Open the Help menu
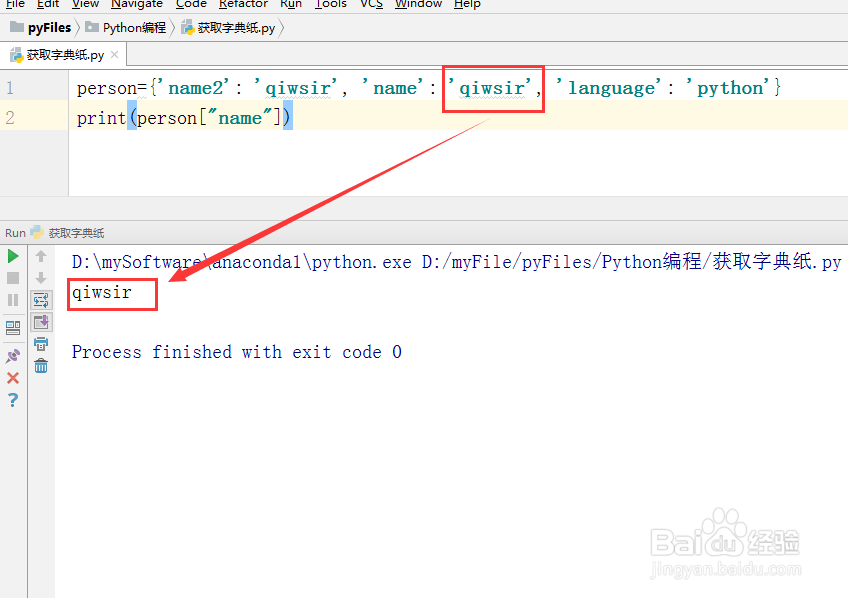The image size is (848, 598). coord(467,4)
